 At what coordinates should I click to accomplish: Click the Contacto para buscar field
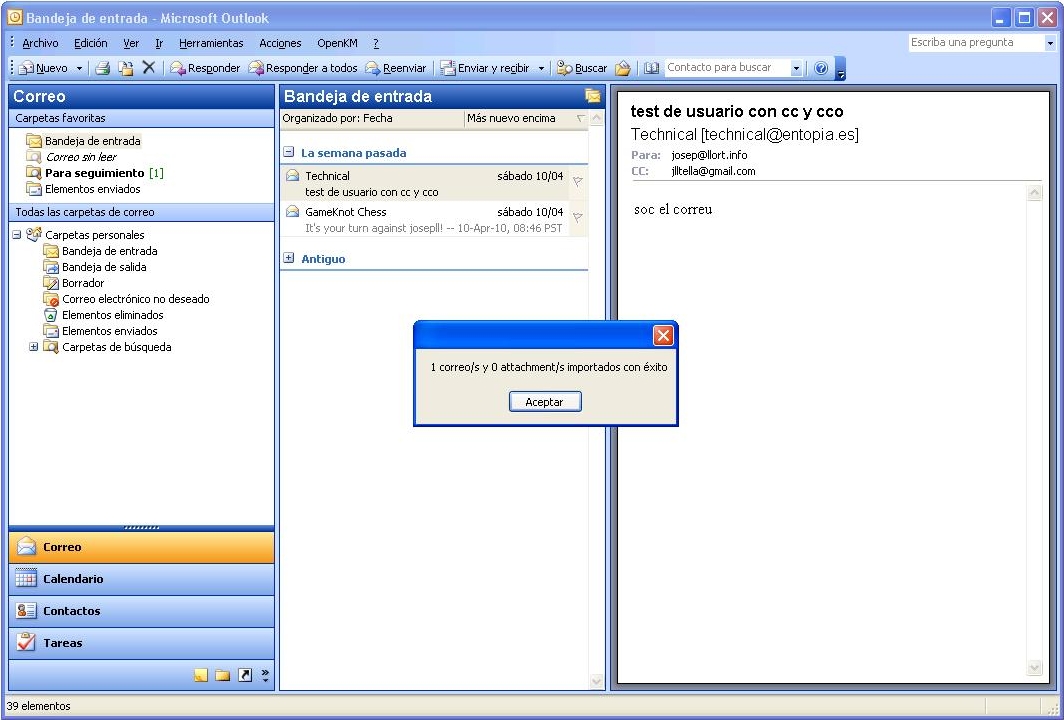727,68
